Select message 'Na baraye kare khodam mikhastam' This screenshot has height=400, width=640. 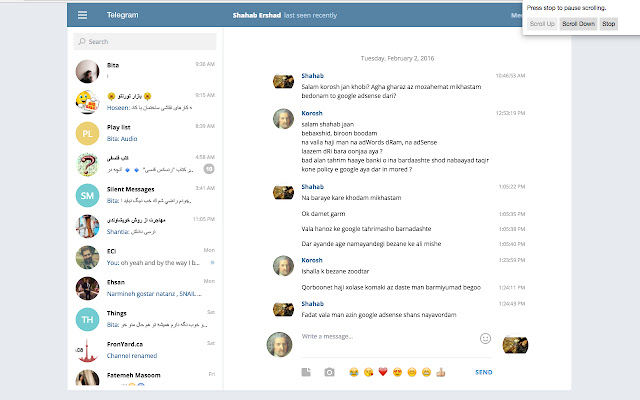[351, 198]
